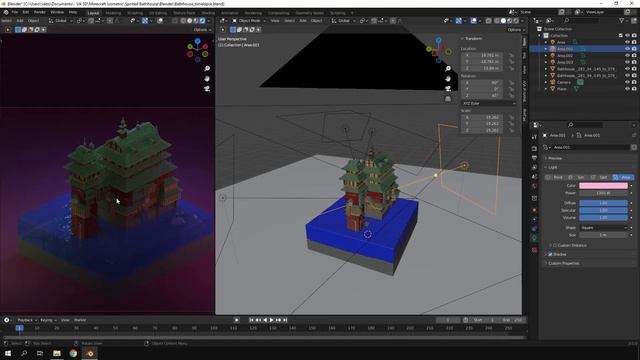Open the Output properties tab icon

click(534, 158)
